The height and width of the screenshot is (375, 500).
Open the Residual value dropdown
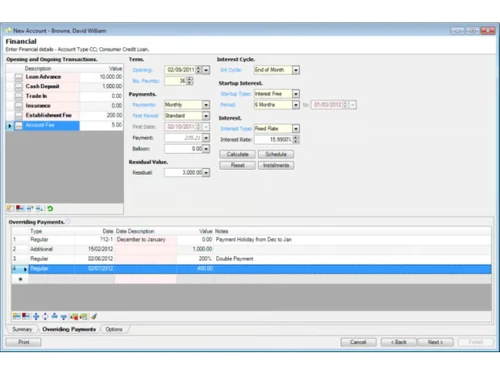pyautogui.click(x=206, y=173)
